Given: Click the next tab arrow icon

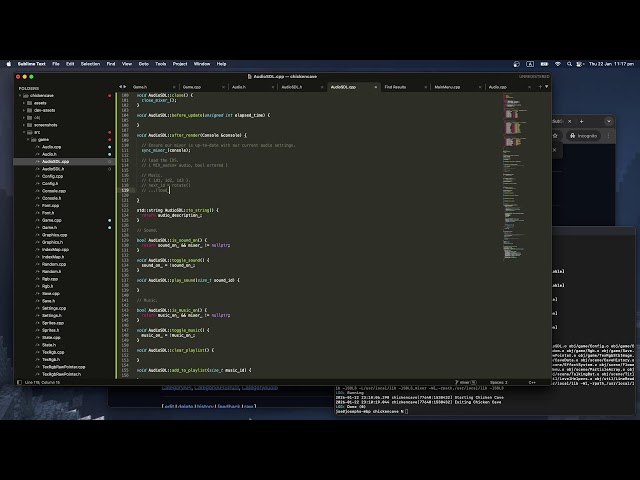Looking at the screenshot, I should pos(124,87).
